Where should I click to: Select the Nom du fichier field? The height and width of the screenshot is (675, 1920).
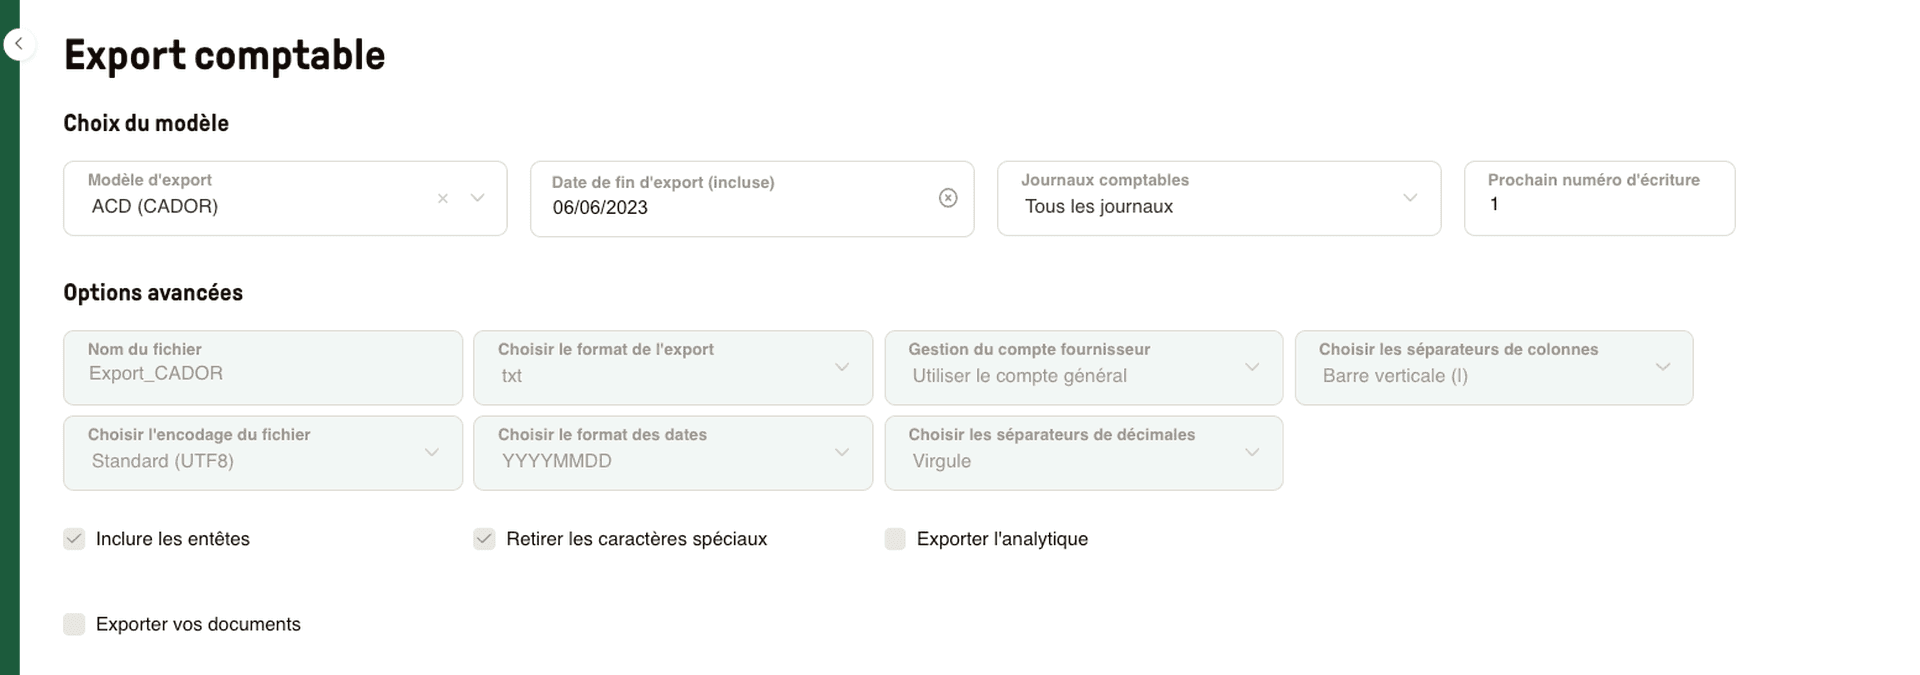coord(262,372)
